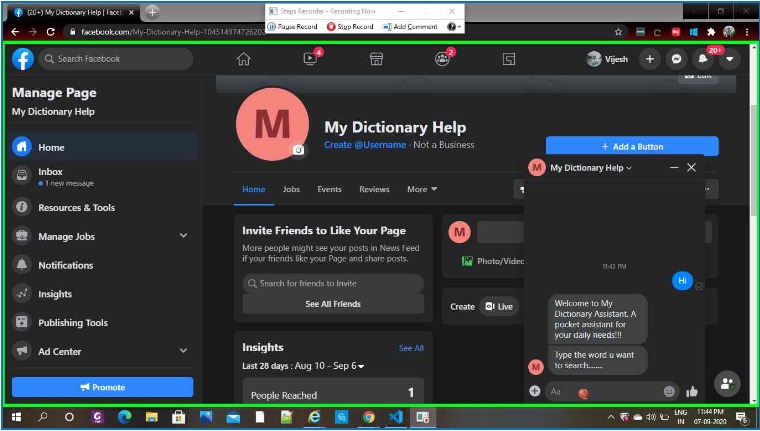
Task: Open My Dictionary Help chat name dropdown
Action: point(591,168)
